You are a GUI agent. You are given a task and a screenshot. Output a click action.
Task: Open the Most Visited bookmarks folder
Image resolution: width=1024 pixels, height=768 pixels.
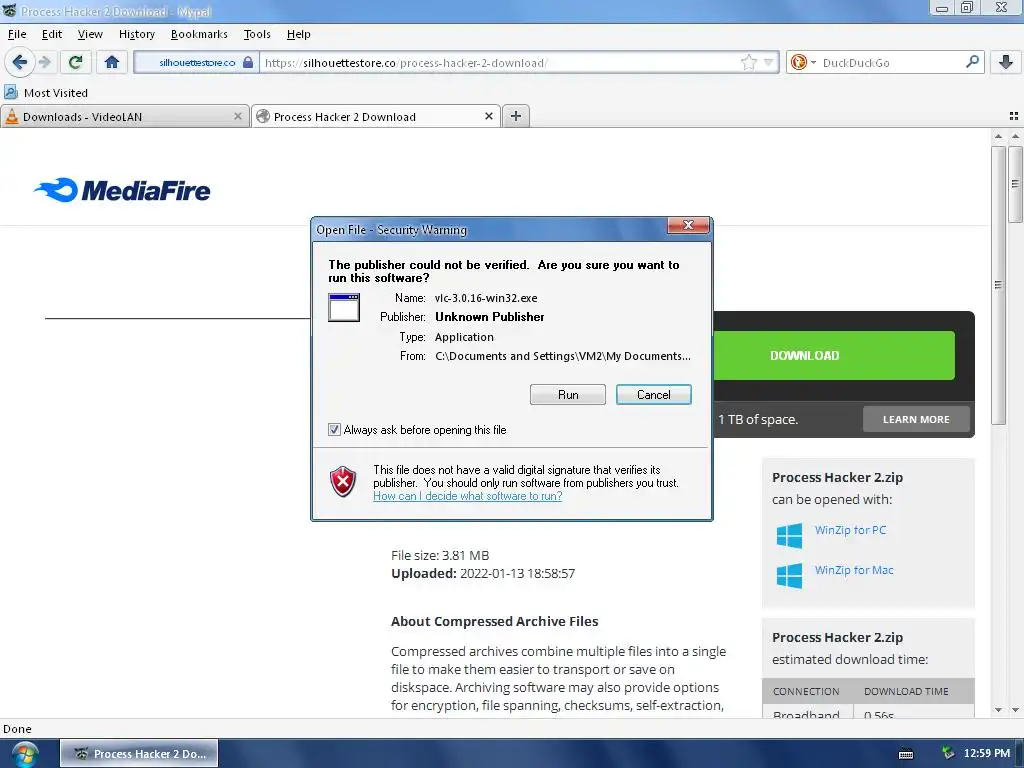(x=46, y=93)
